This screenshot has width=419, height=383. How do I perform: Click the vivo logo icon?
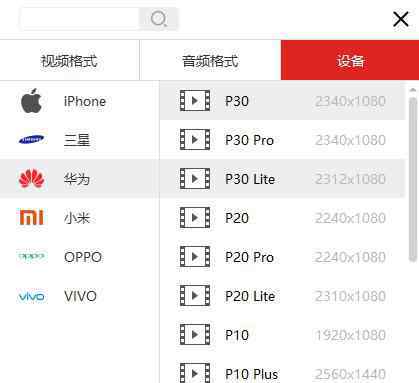[31, 296]
